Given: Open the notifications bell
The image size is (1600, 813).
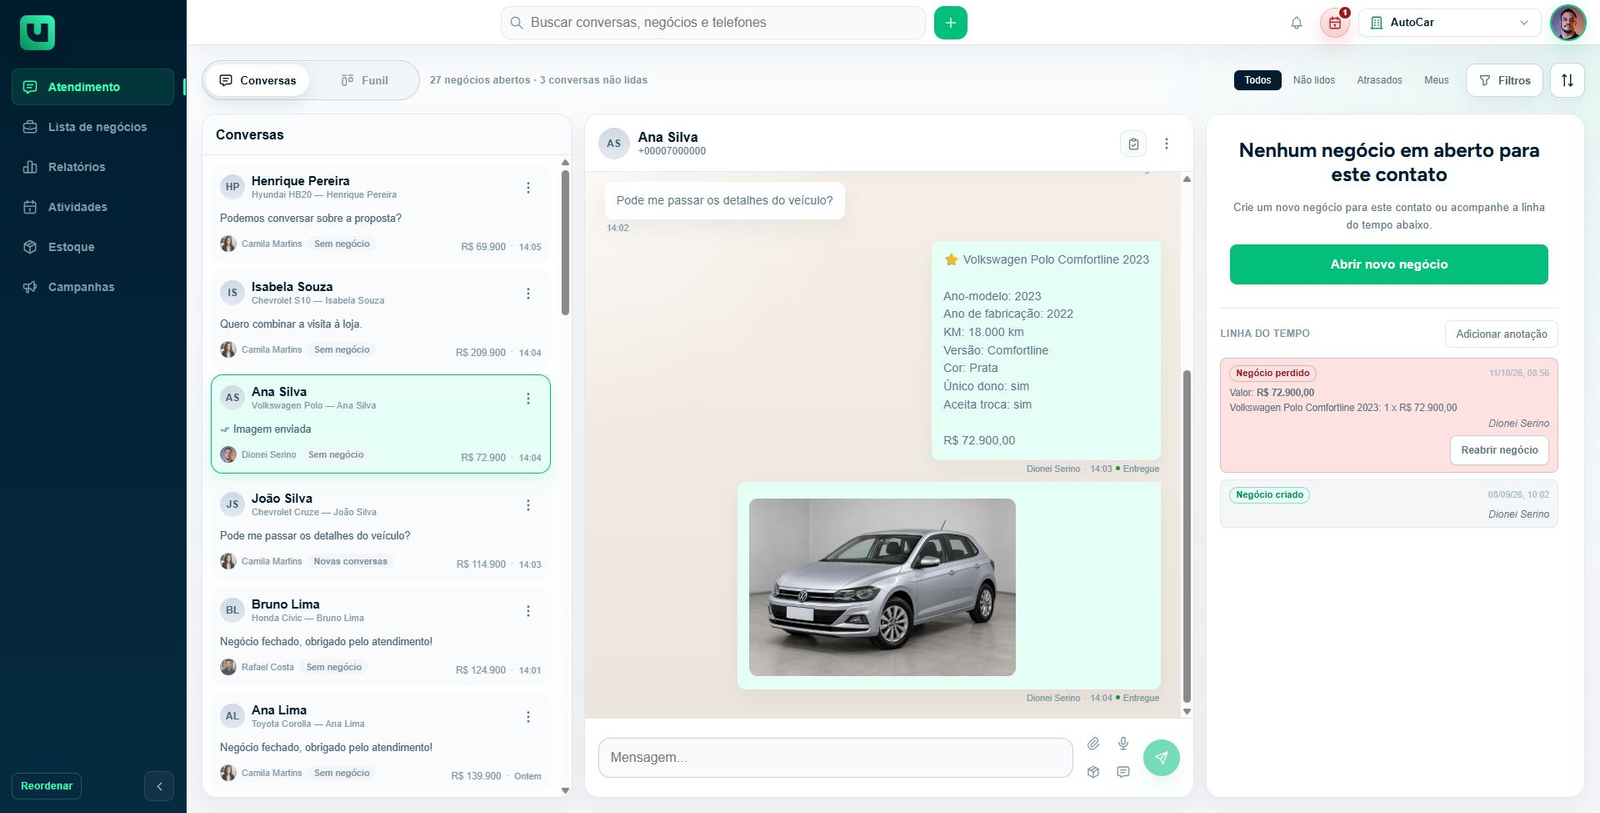Looking at the screenshot, I should [x=1296, y=22].
